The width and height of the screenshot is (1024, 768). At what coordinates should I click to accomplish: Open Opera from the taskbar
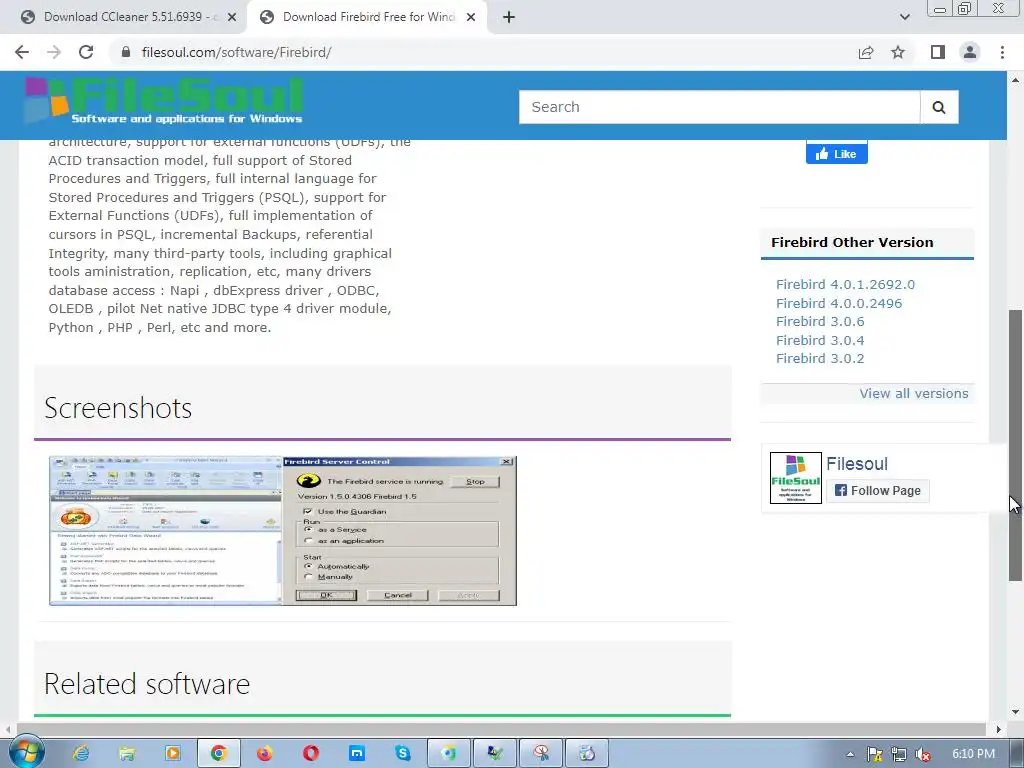click(311, 754)
